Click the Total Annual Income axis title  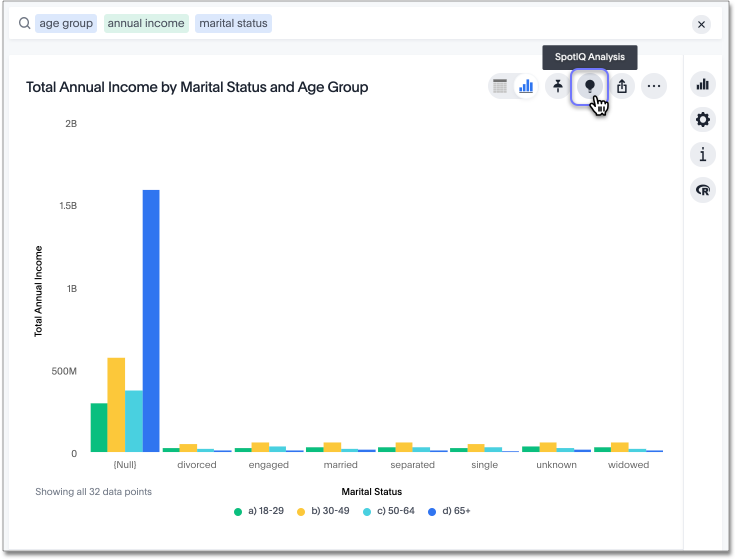pyautogui.click(x=39, y=290)
